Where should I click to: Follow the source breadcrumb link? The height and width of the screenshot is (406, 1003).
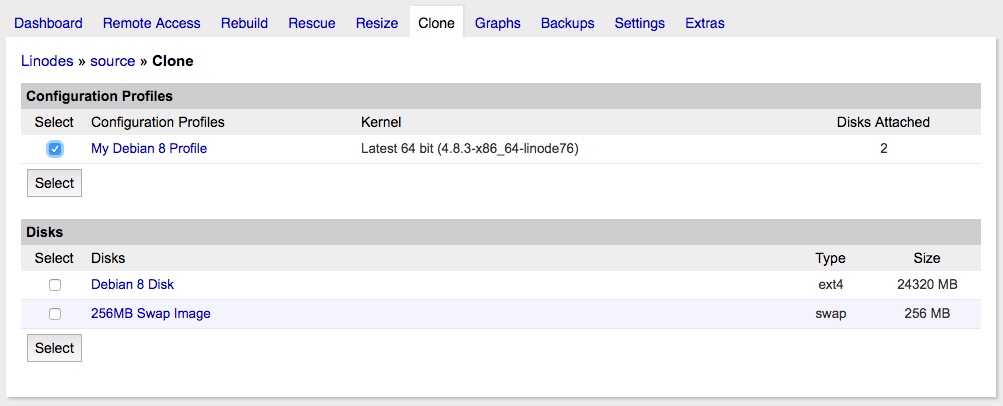[112, 61]
